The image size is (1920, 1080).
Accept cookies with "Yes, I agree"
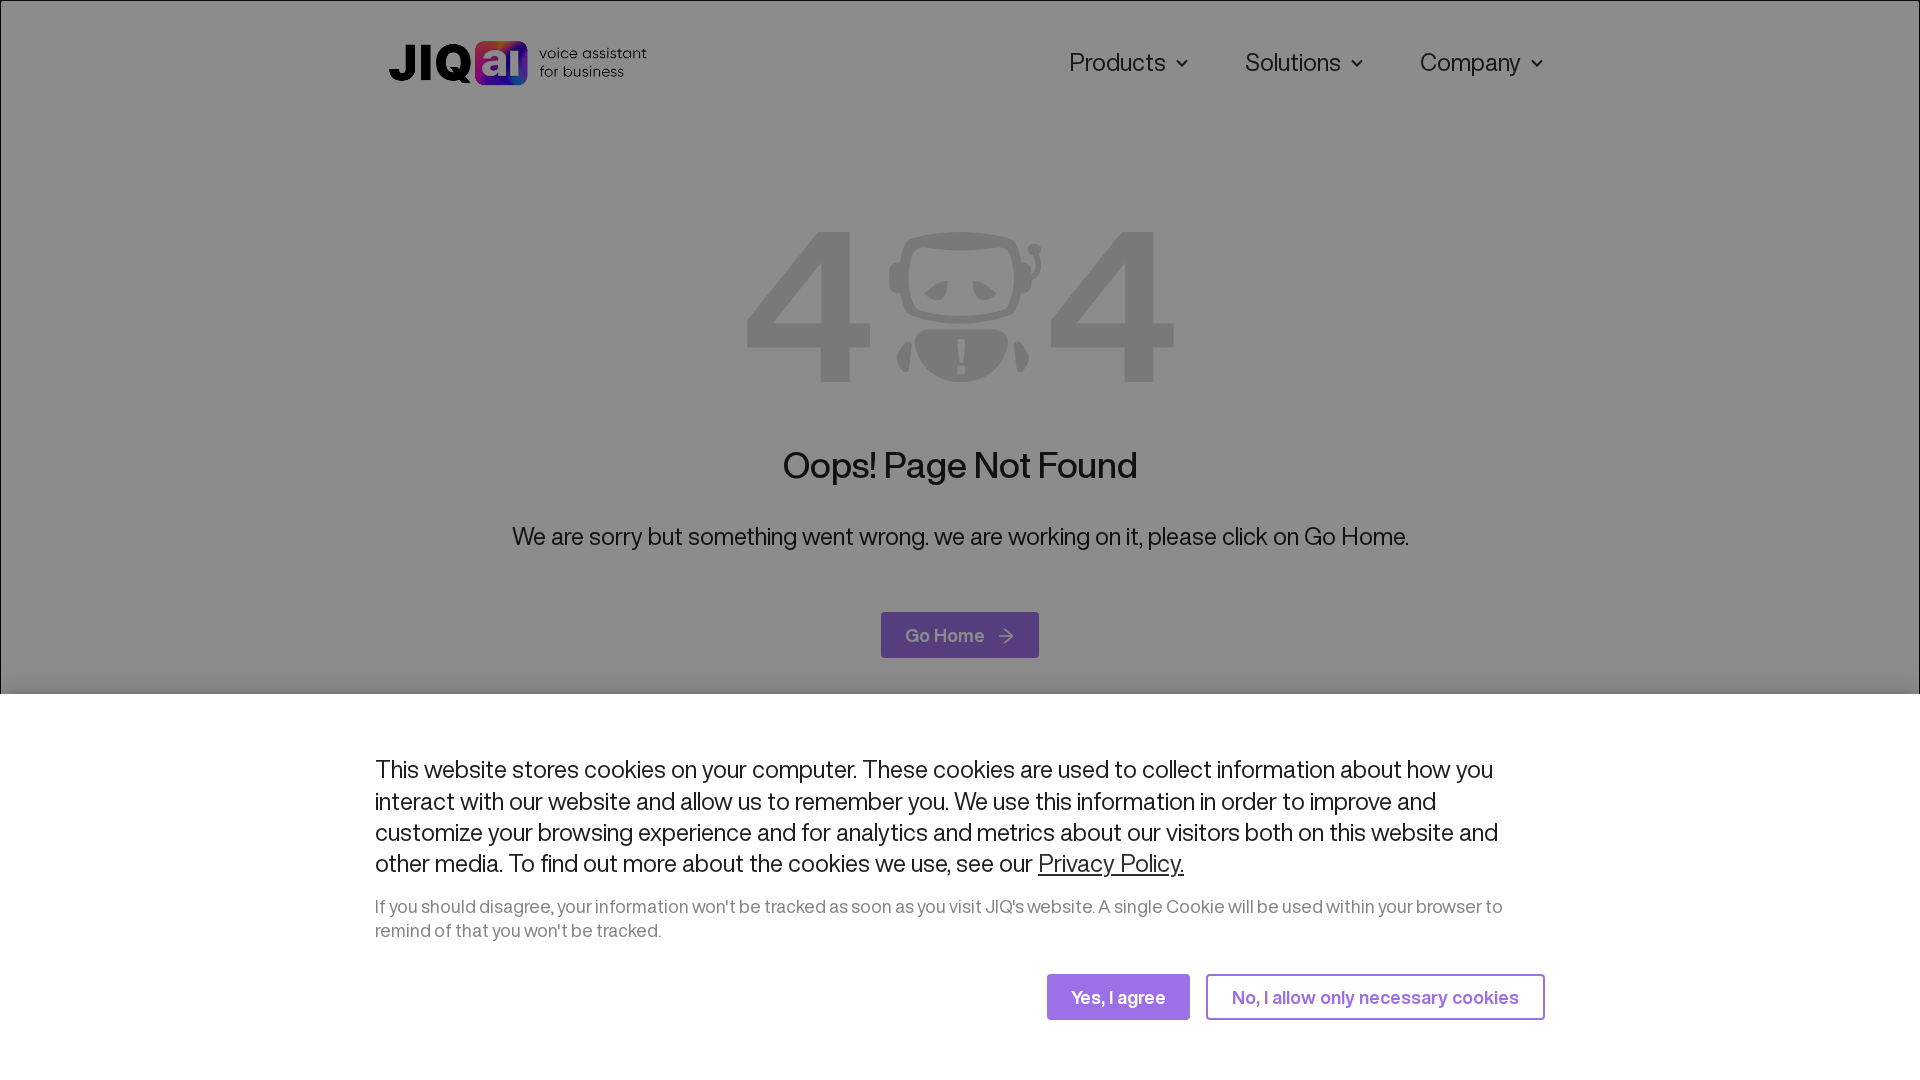(x=1118, y=997)
